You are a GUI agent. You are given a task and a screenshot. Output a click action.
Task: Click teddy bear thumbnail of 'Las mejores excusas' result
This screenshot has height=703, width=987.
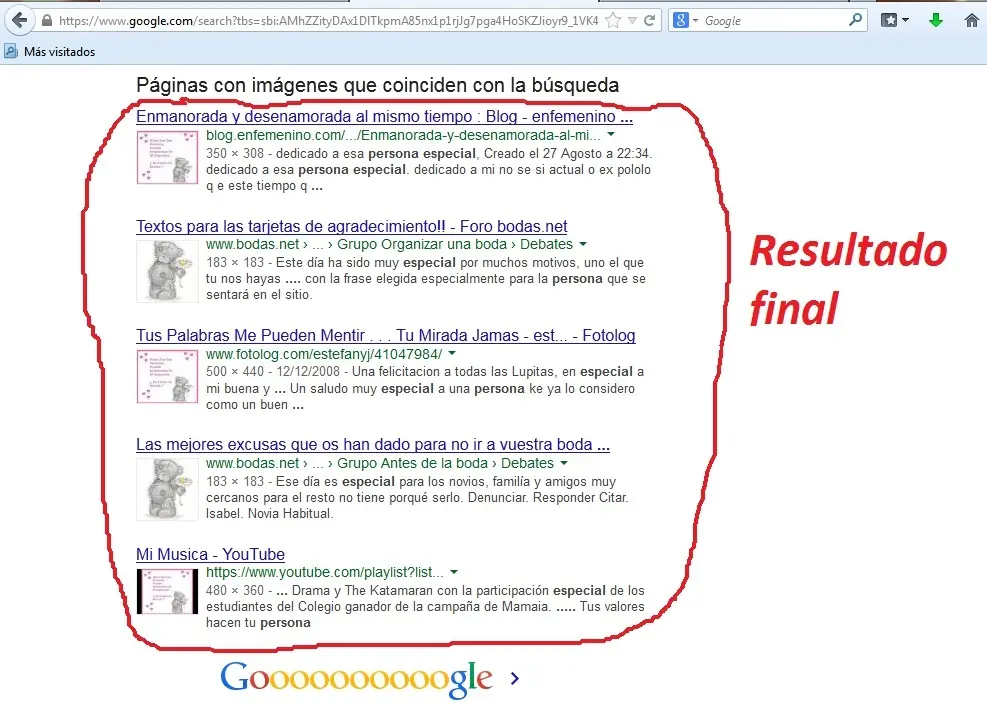[167, 490]
